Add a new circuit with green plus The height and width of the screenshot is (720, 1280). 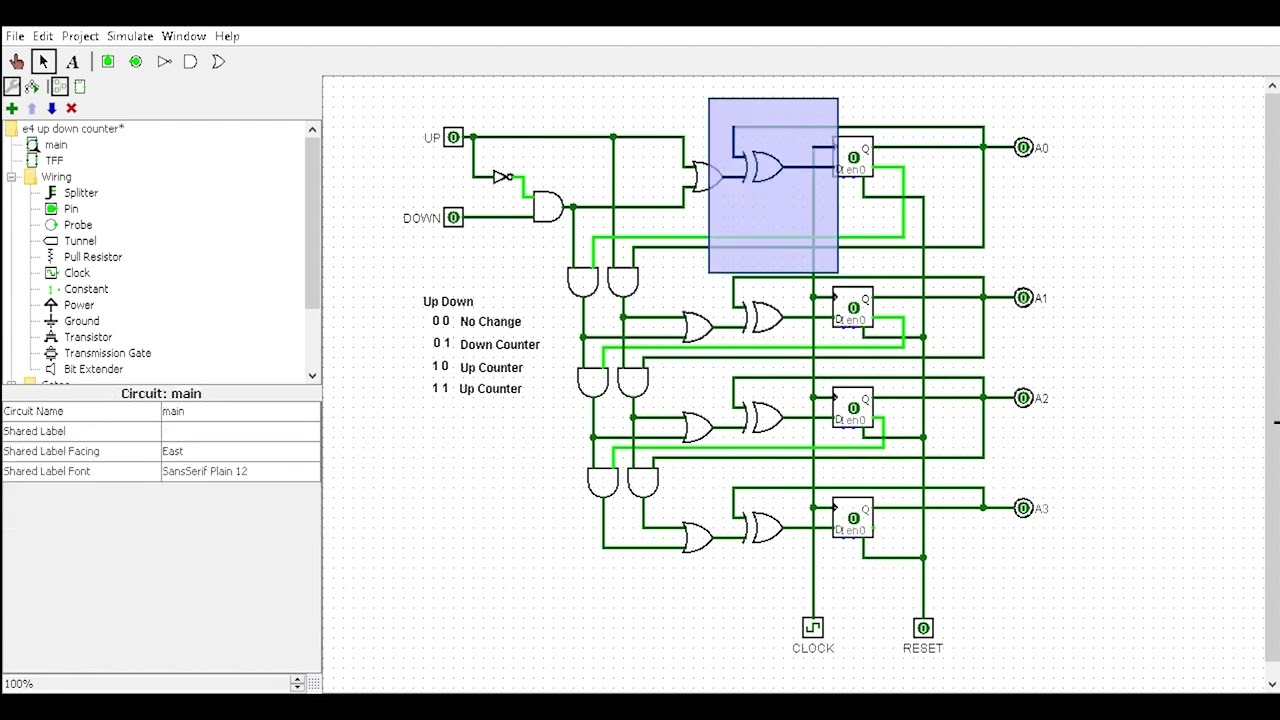tap(12, 108)
